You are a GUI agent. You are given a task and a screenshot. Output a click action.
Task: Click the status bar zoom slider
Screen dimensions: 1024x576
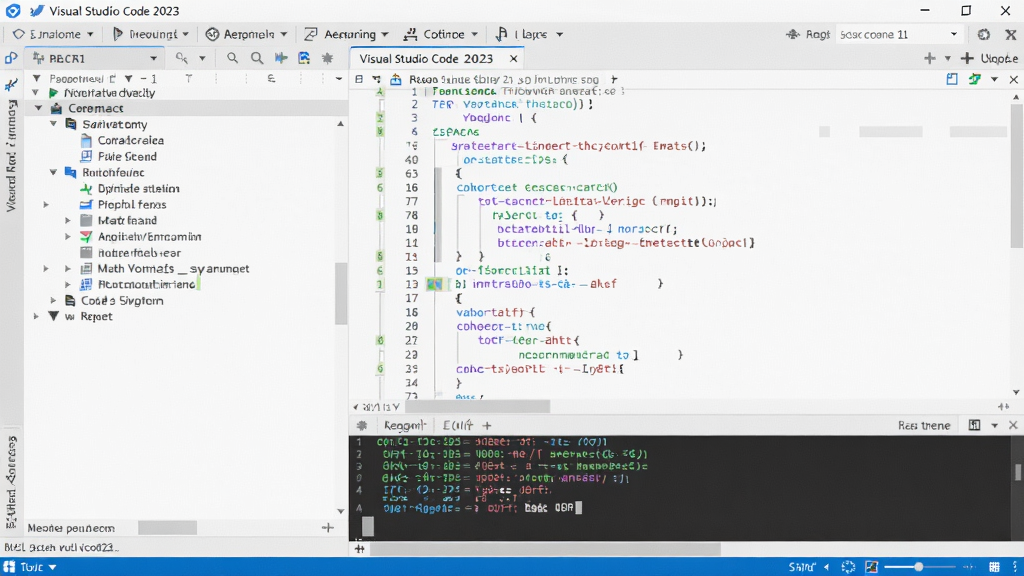[921, 567]
